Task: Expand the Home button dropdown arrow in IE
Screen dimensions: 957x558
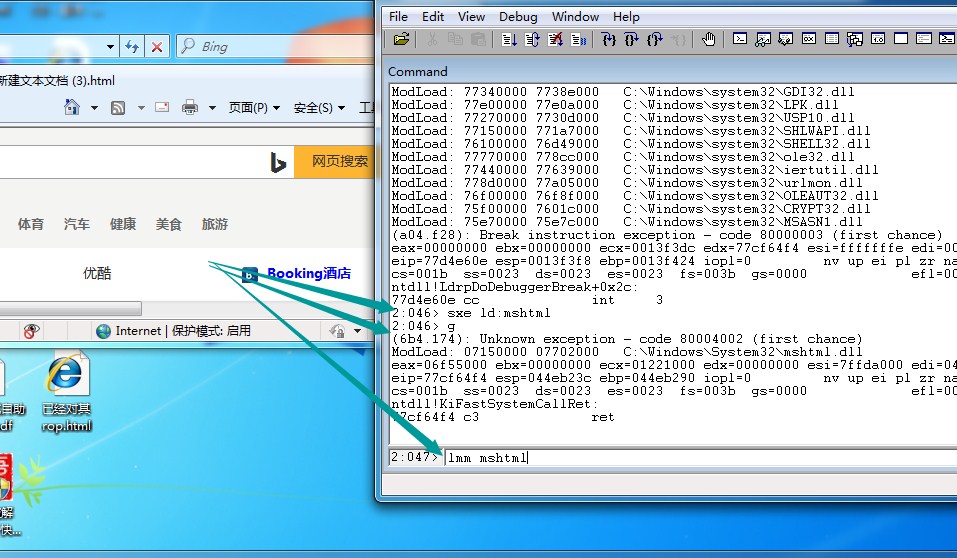Action: (94, 108)
